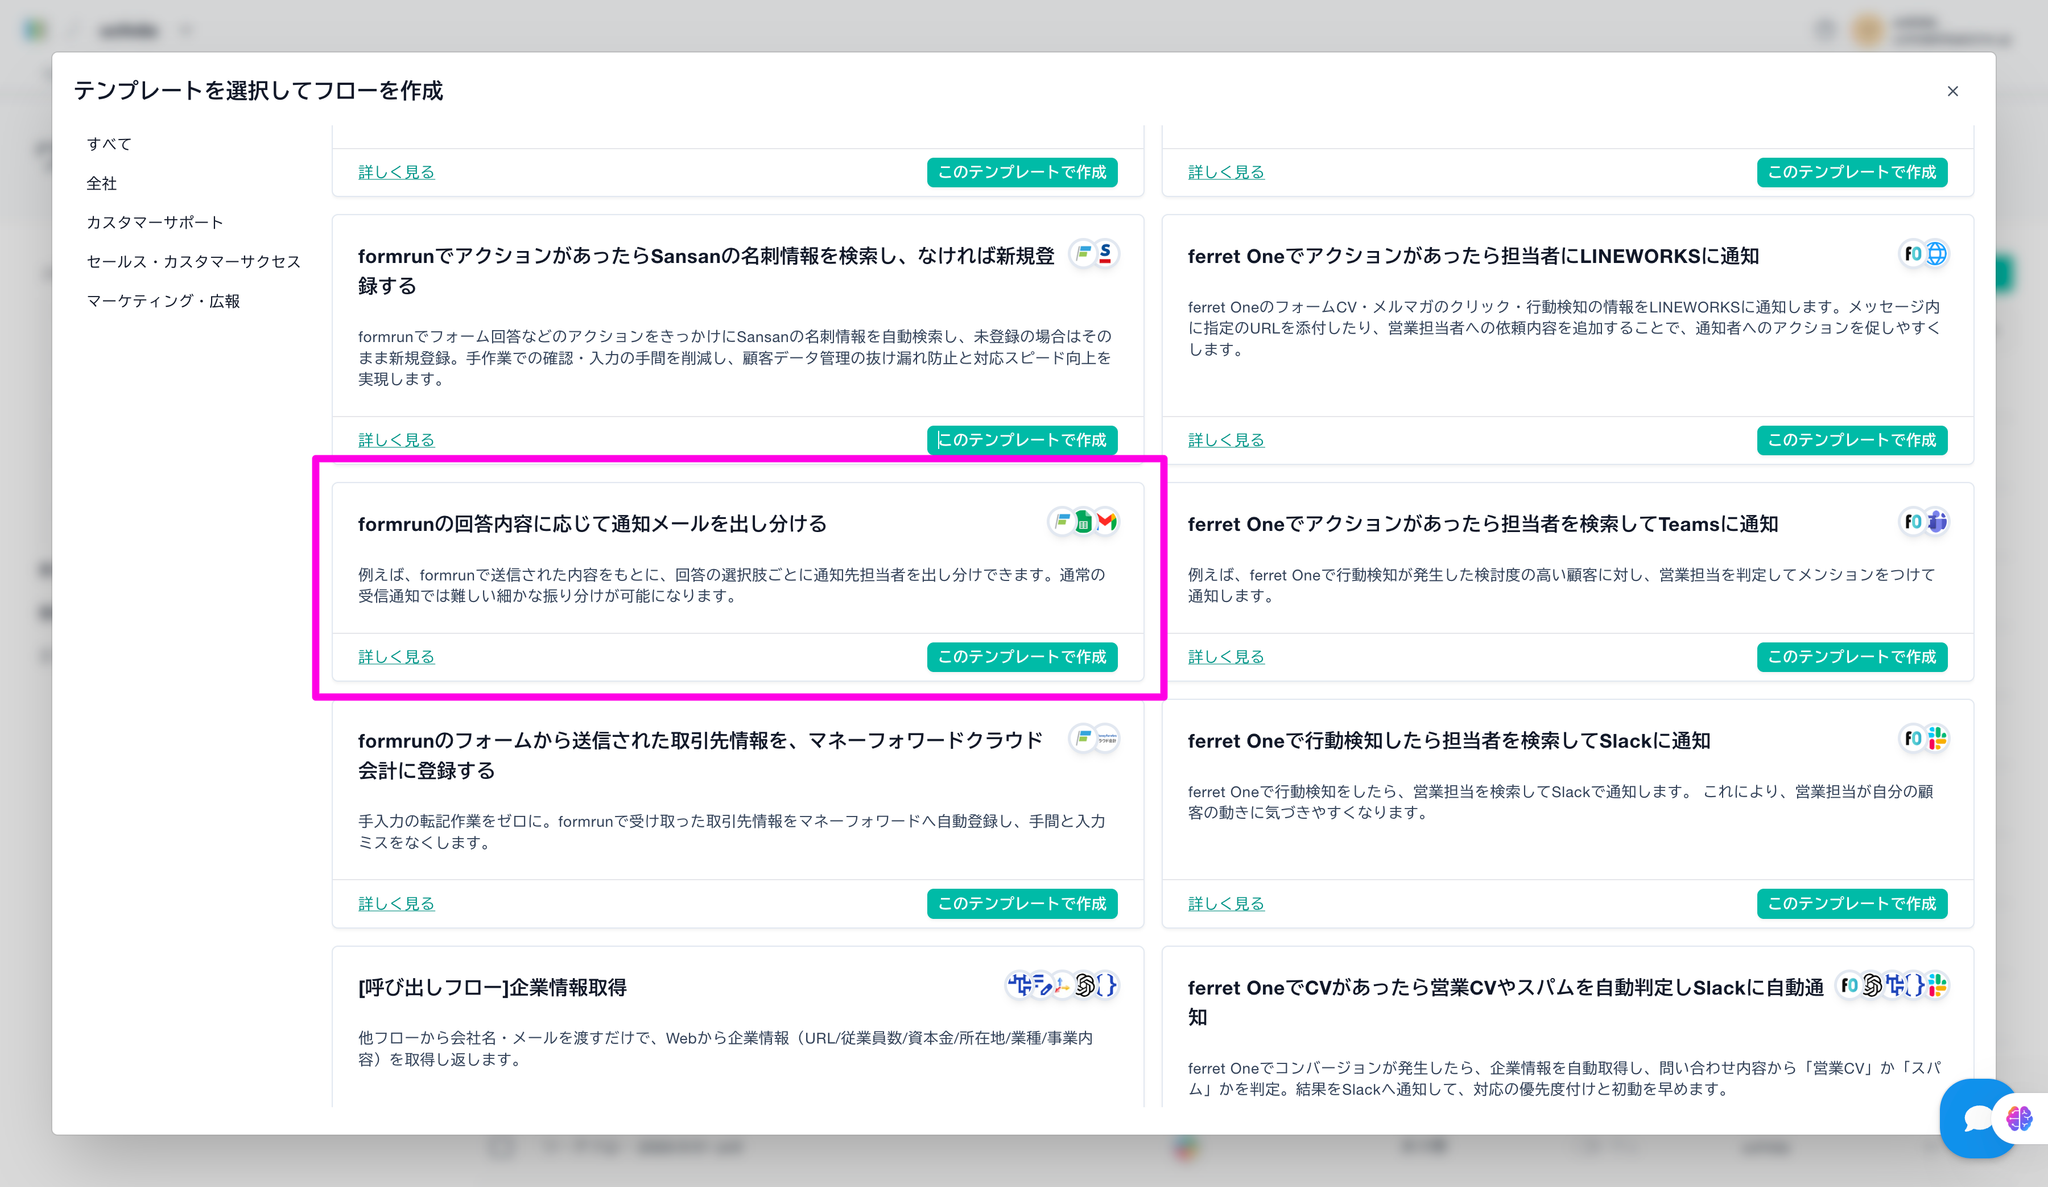Click the Microsoft Teams icon on ferret One card
Screen dimensions: 2048x1187
pos(1937,522)
